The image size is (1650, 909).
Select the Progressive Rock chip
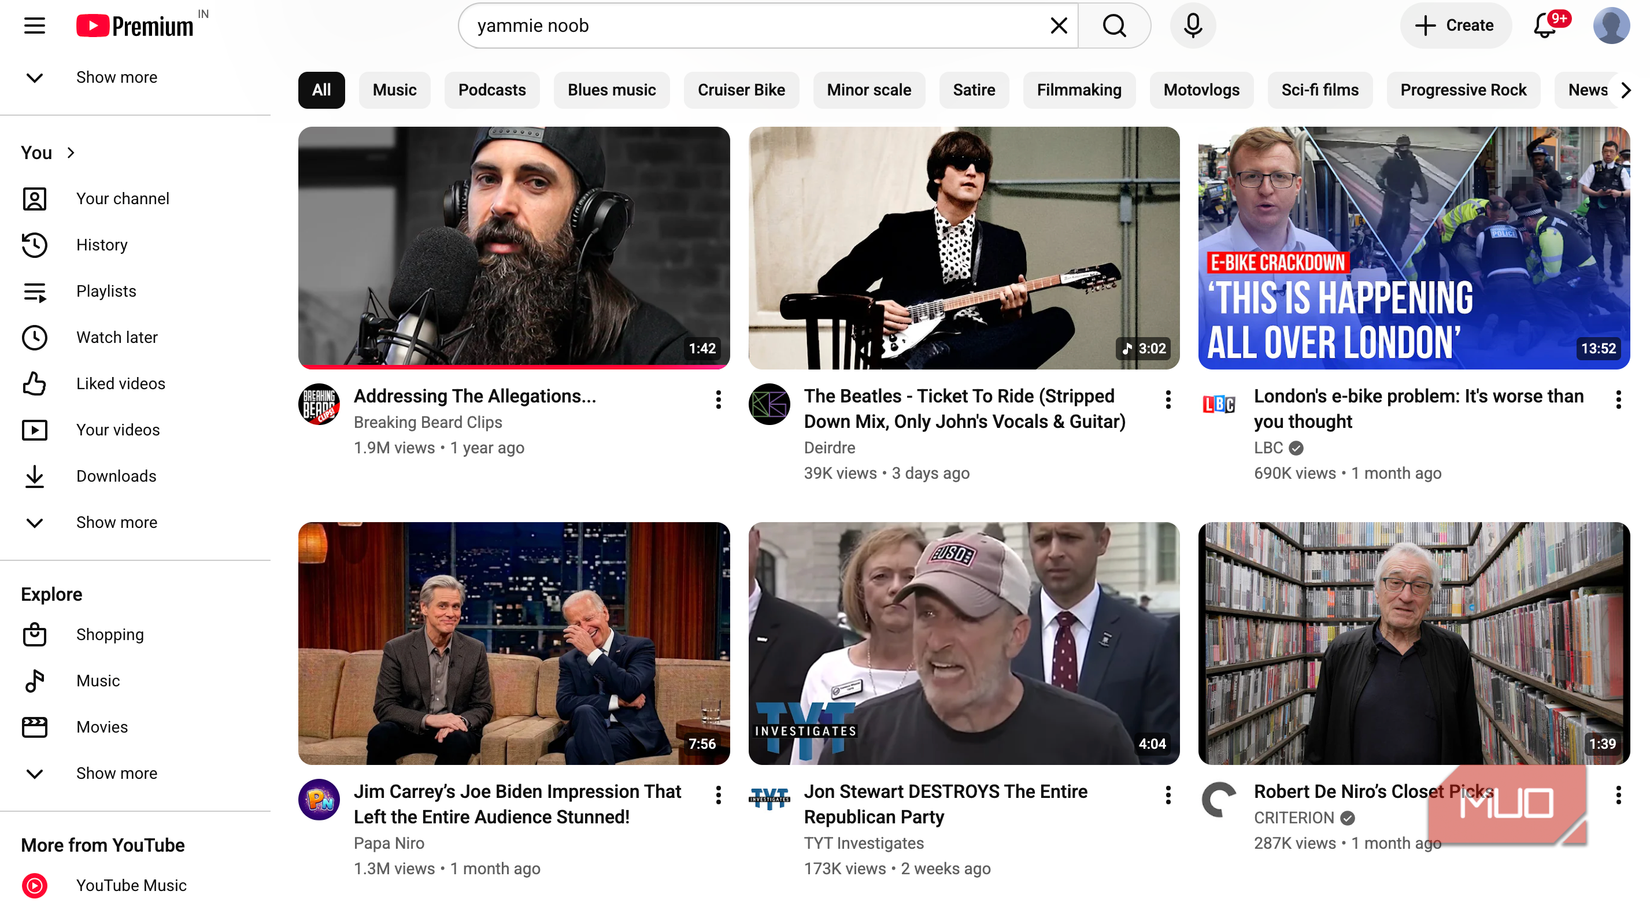(x=1463, y=90)
